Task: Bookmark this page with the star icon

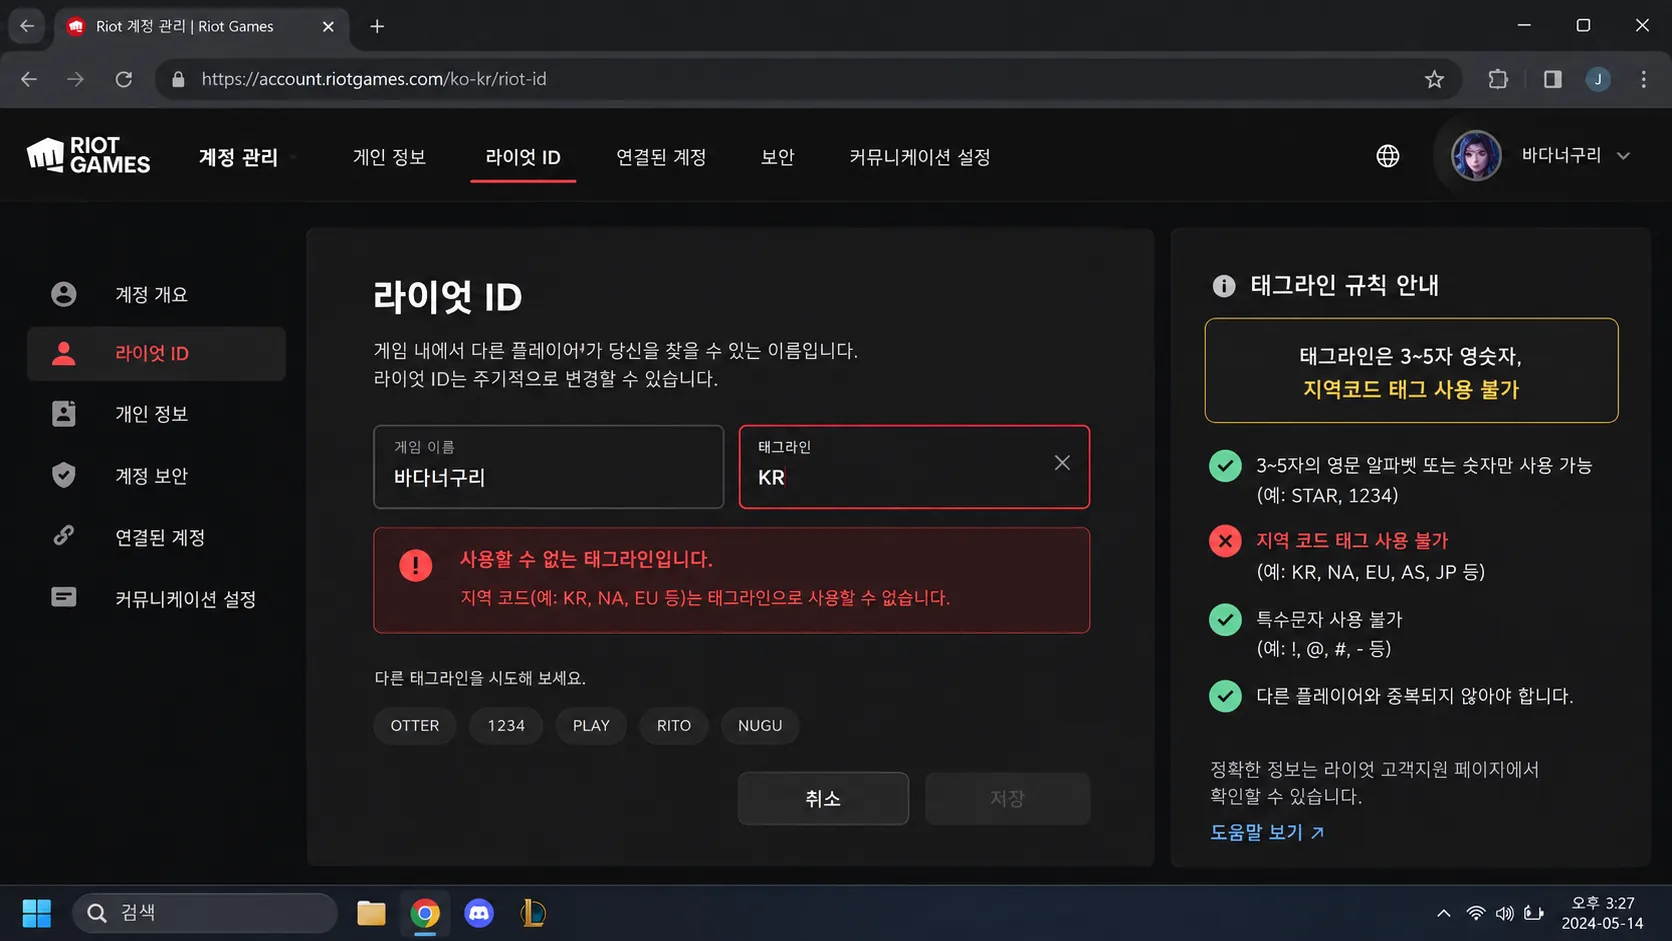Action: pyautogui.click(x=1434, y=79)
